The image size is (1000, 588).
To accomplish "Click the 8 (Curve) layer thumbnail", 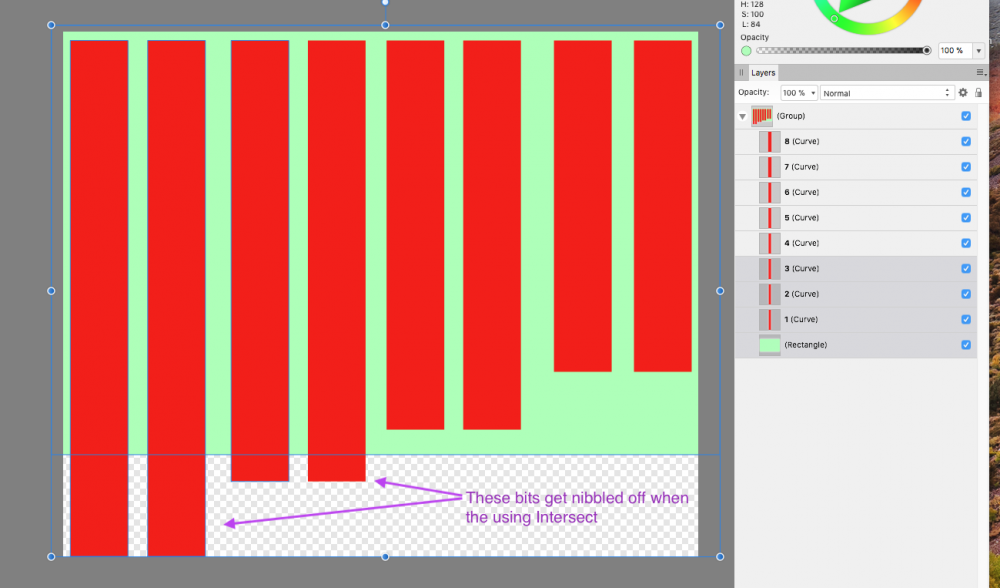I will (x=770, y=142).
